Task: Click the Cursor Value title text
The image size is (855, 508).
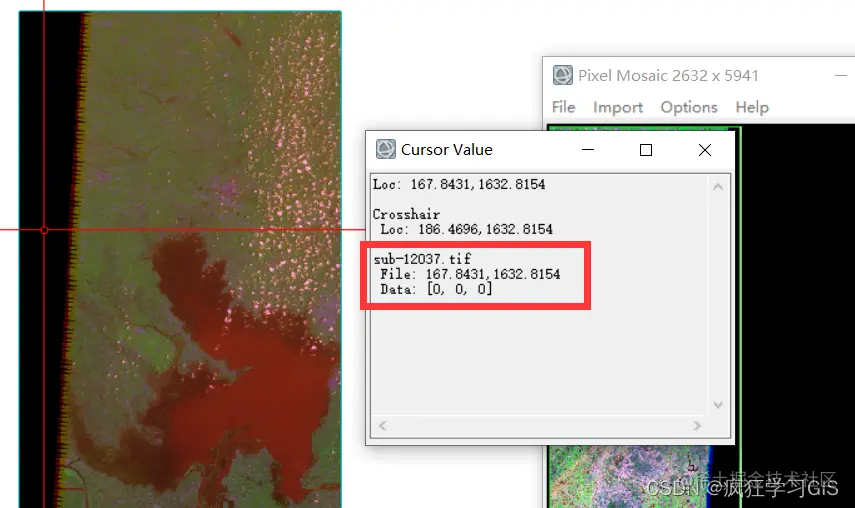Action: pyautogui.click(x=447, y=149)
